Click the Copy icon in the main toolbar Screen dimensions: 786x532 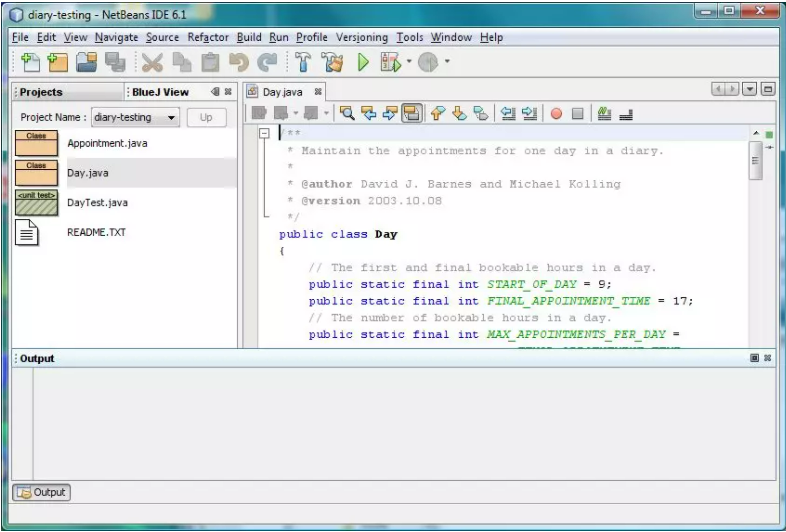point(181,63)
